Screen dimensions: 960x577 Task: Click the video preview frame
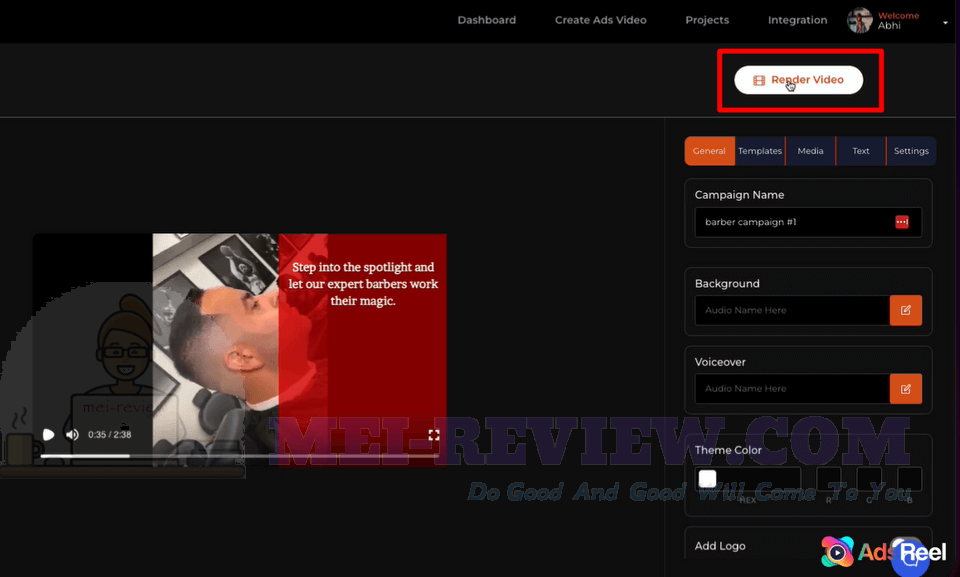pos(239,349)
